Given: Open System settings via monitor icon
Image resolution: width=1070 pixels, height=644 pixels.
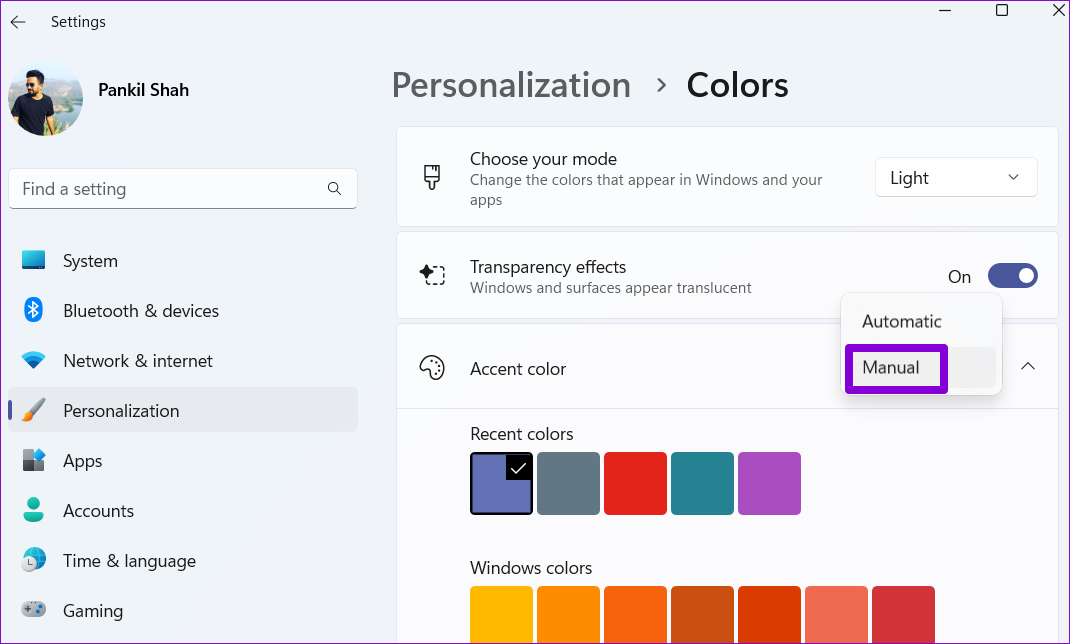Looking at the screenshot, I should (33, 260).
